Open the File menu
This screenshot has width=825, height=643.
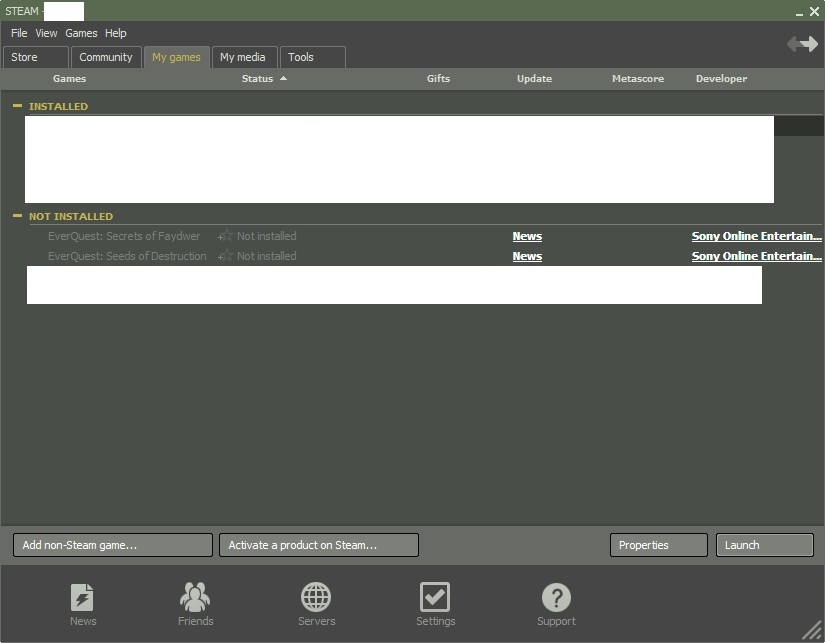(x=19, y=33)
